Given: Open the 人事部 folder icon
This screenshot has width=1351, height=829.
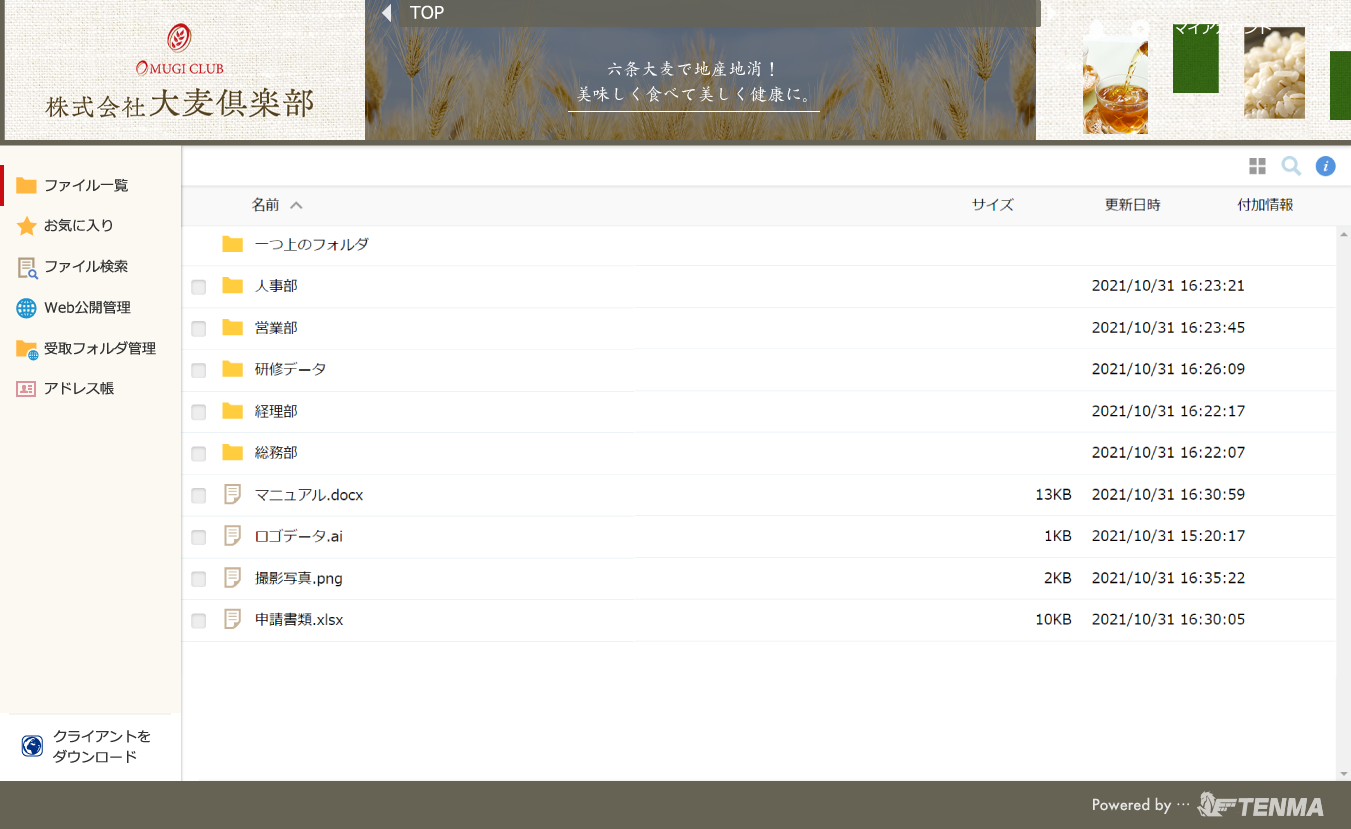Looking at the screenshot, I should coord(233,286).
